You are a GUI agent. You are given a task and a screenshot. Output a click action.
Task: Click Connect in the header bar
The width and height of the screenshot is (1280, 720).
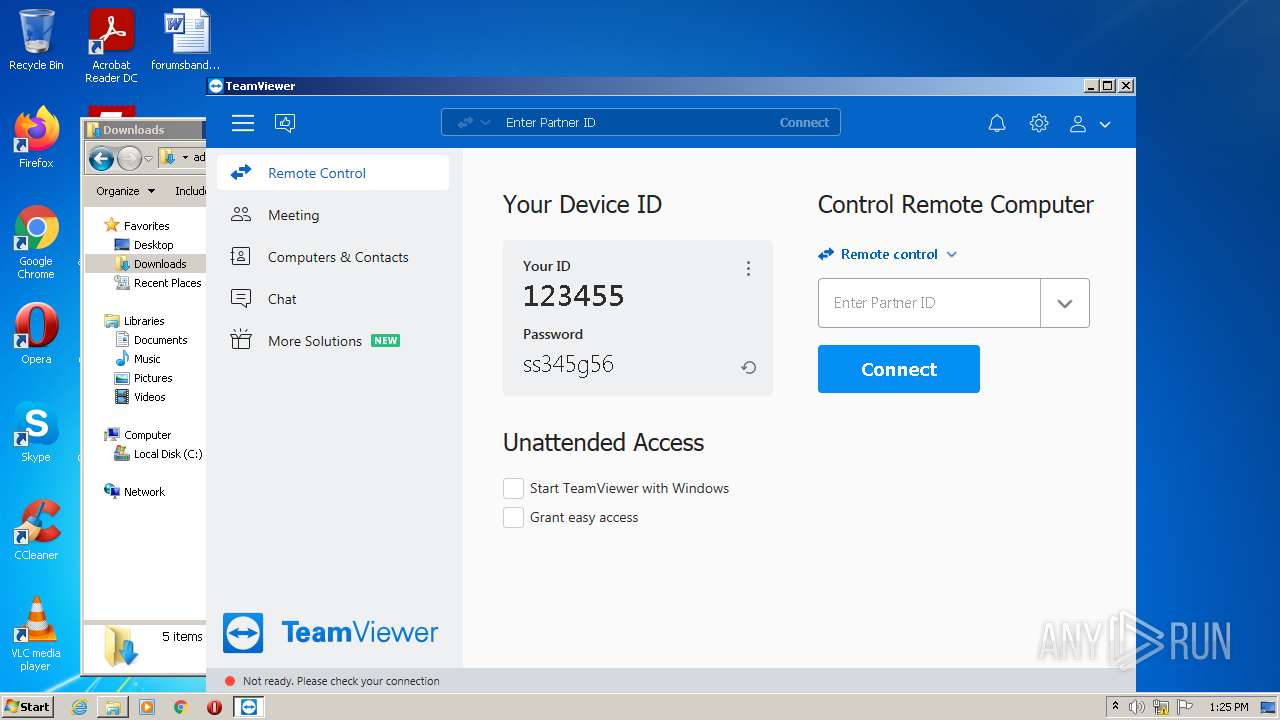tap(804, 122)
